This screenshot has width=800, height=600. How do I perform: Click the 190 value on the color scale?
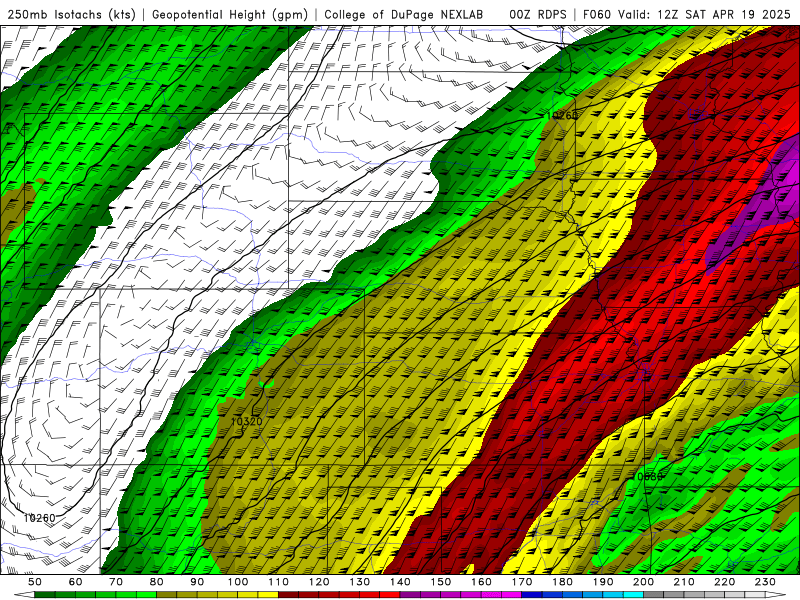(603, 582)
